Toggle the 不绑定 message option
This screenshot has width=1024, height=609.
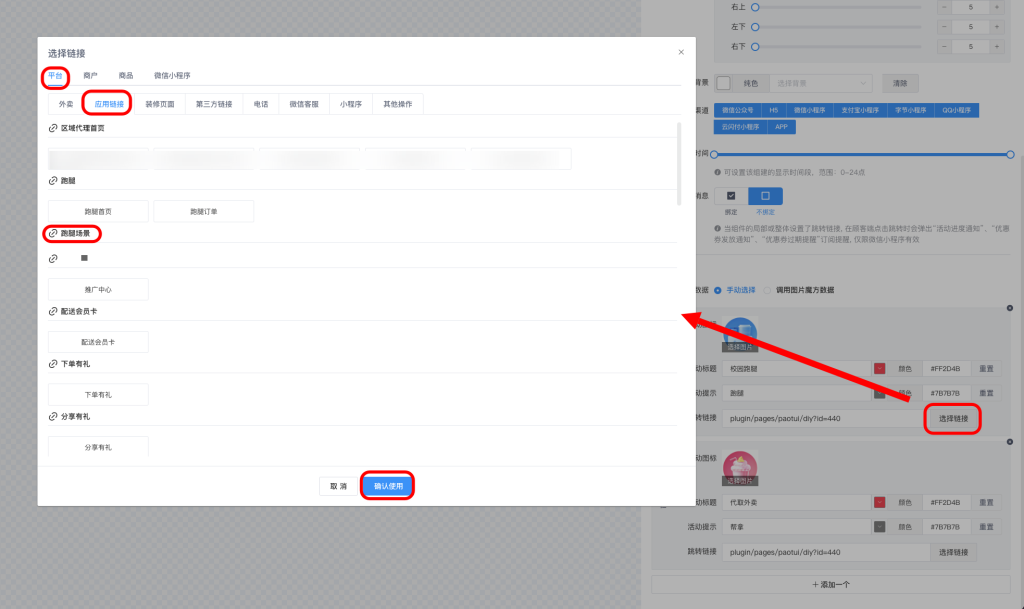(765, 196)
